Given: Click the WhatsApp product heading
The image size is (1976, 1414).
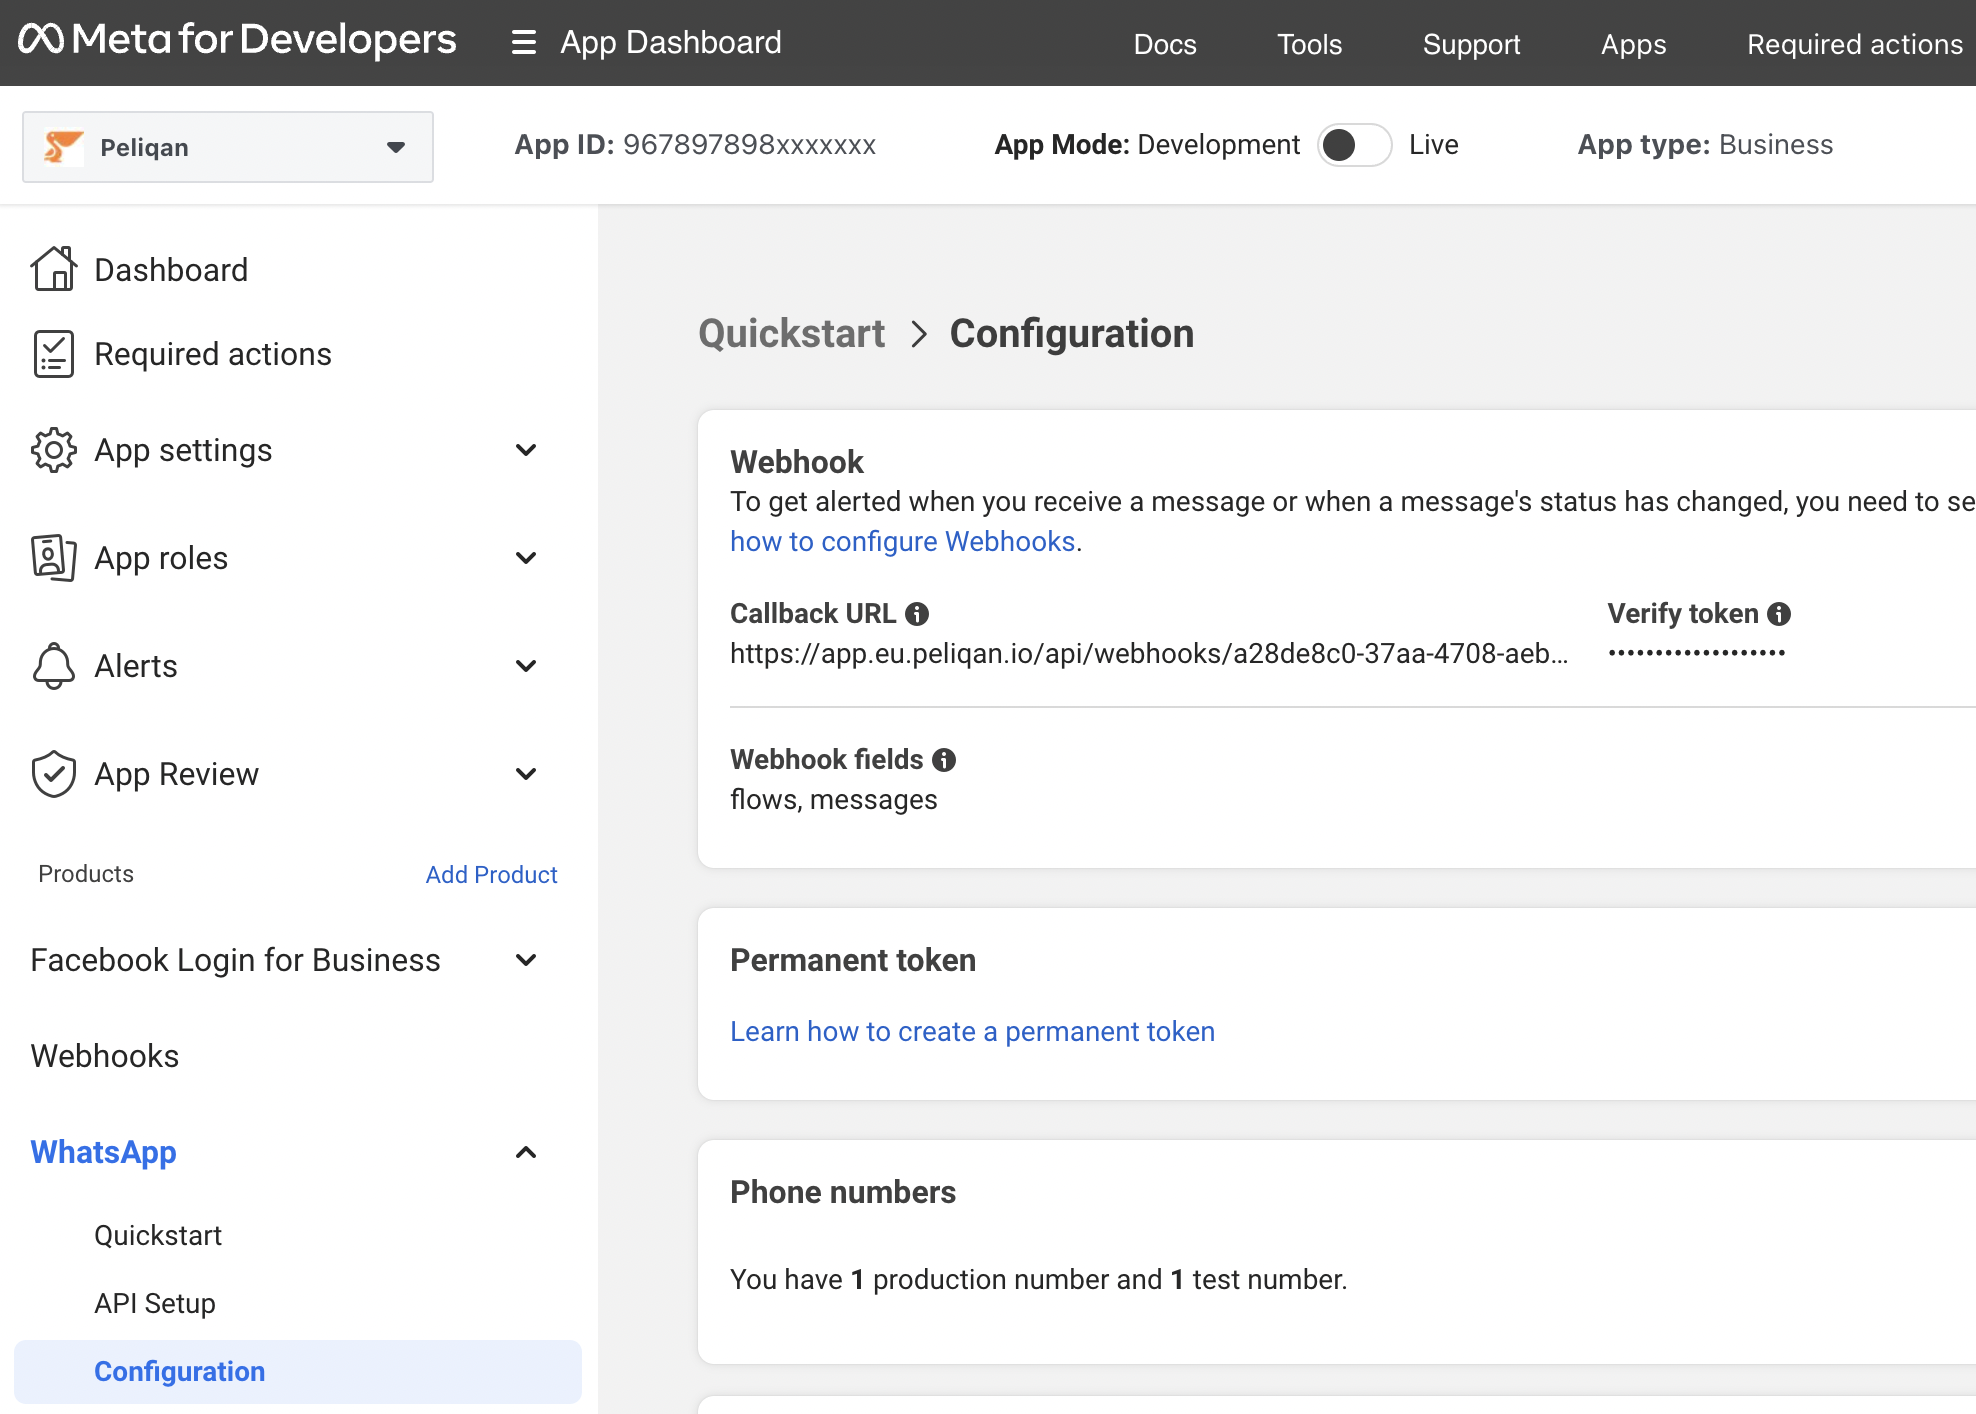Looking at the screenshot, I should coord(104,1152).
